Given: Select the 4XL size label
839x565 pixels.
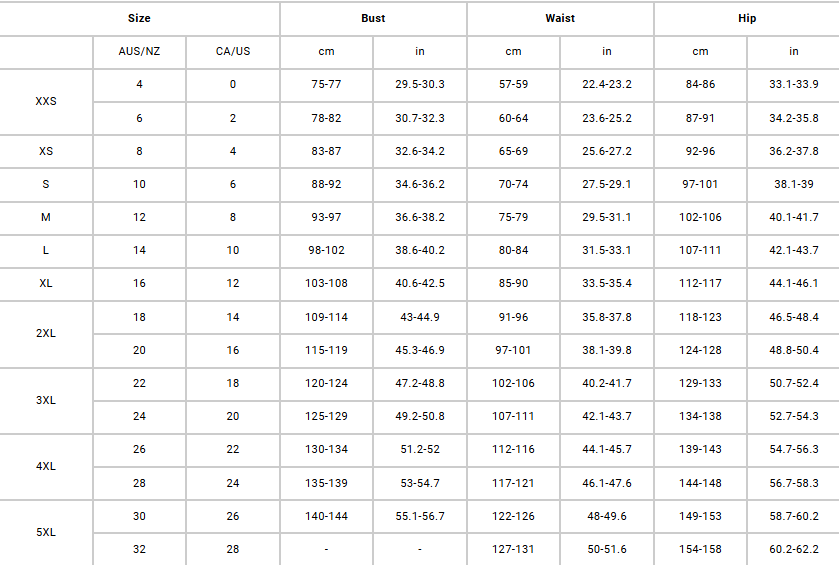Looking at the screenshot, I should [x=46, y=466].
